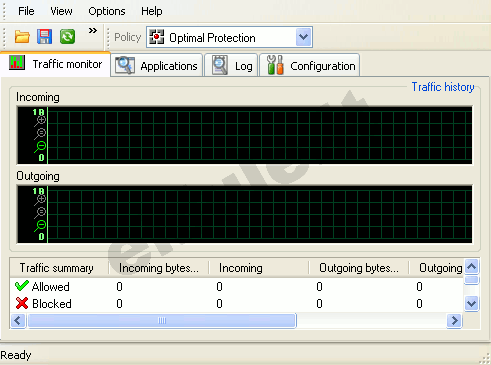This screenshot has height=365, width=491.
Task: Click green zoom icon on Incoming graph
Action: (40, 147)
